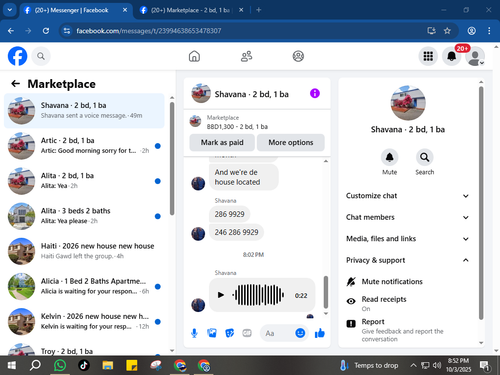The height and width of the screenshot is (375, 500).
Task: Open the Facebook menu grid icon
Action: [x=428, y=56]
